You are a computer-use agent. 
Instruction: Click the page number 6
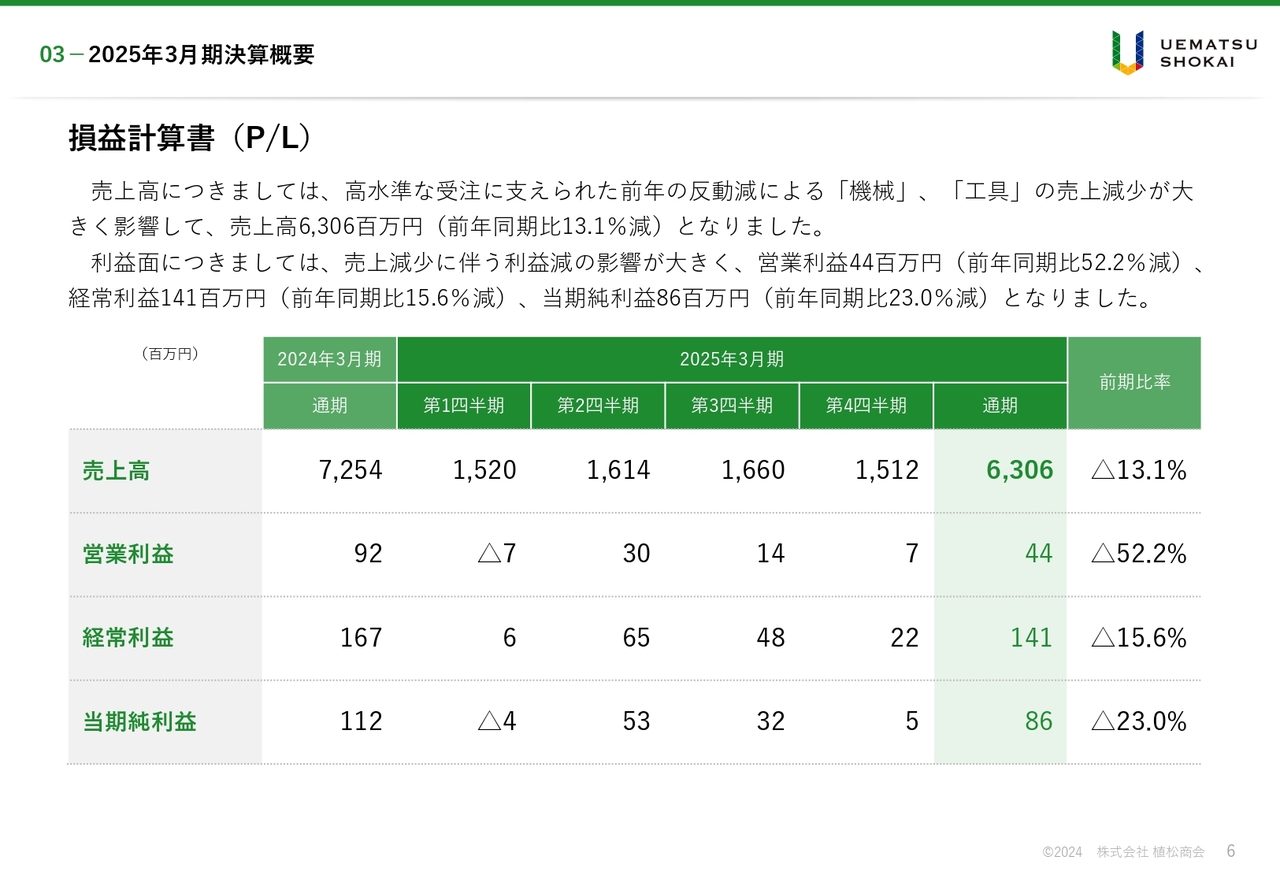point(1231,851)
